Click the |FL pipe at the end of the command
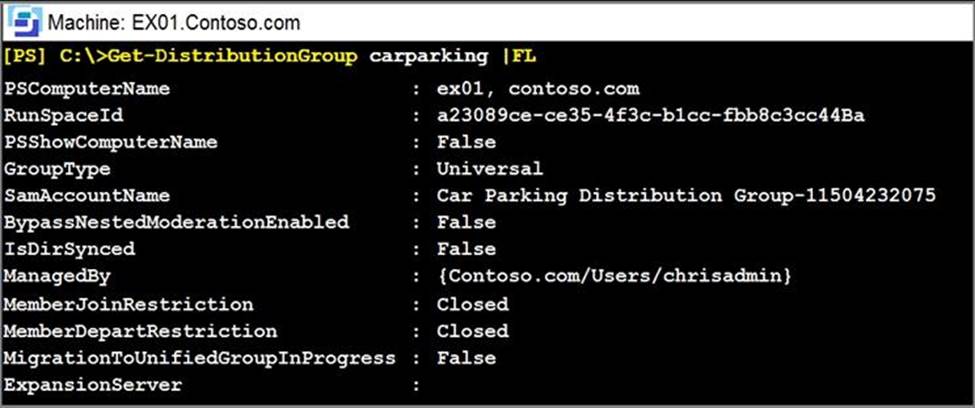Image resolution: width=975 pixels, height=408 pixels. (518, 56)
